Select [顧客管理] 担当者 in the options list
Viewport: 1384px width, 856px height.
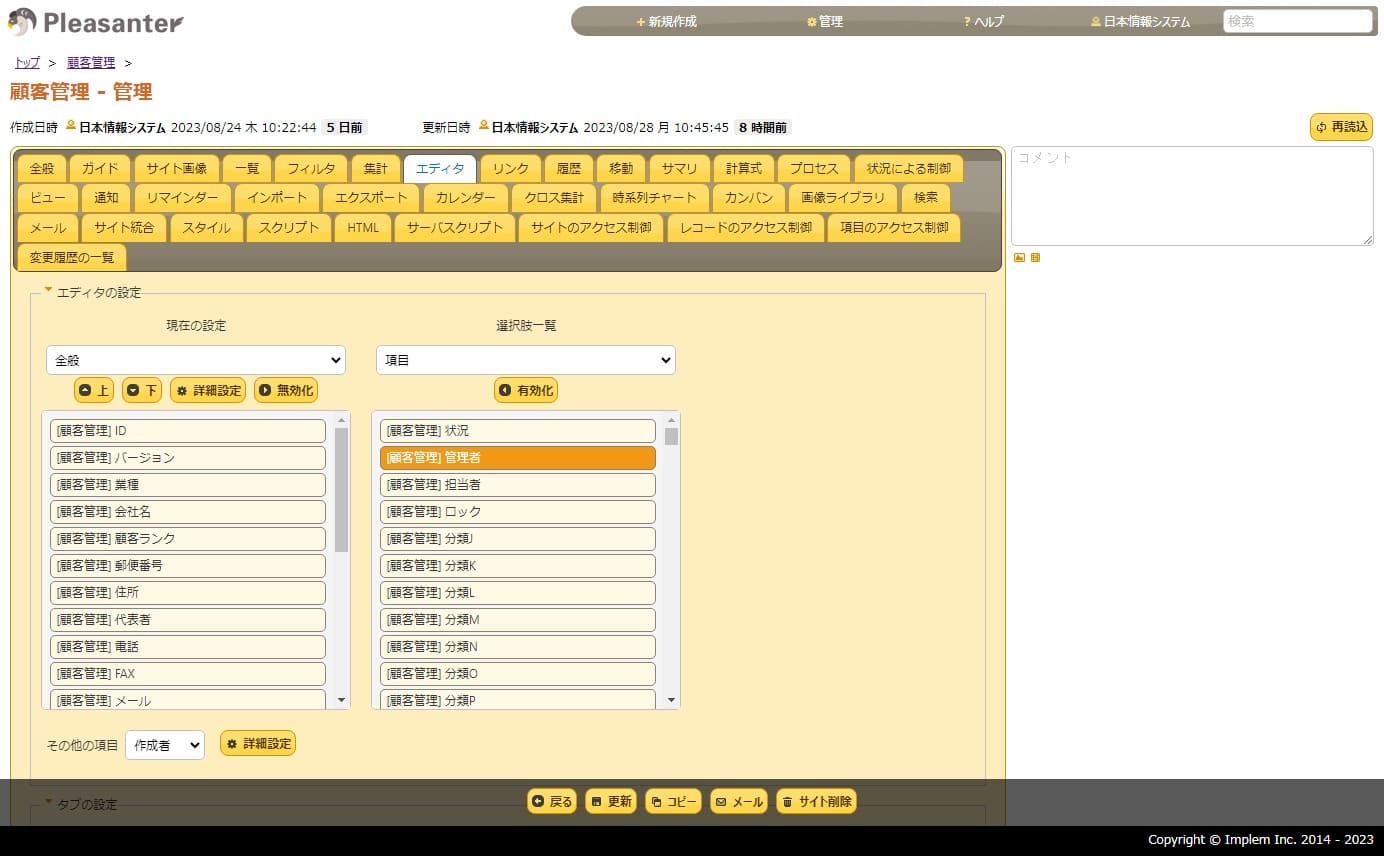tap(517, 485)
